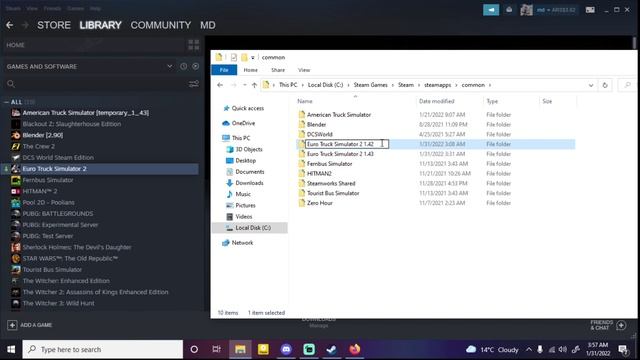Viewport: 640px width, 360px height.
Task: Click the recent activity clock icon
Action: [x=184, y=66]
